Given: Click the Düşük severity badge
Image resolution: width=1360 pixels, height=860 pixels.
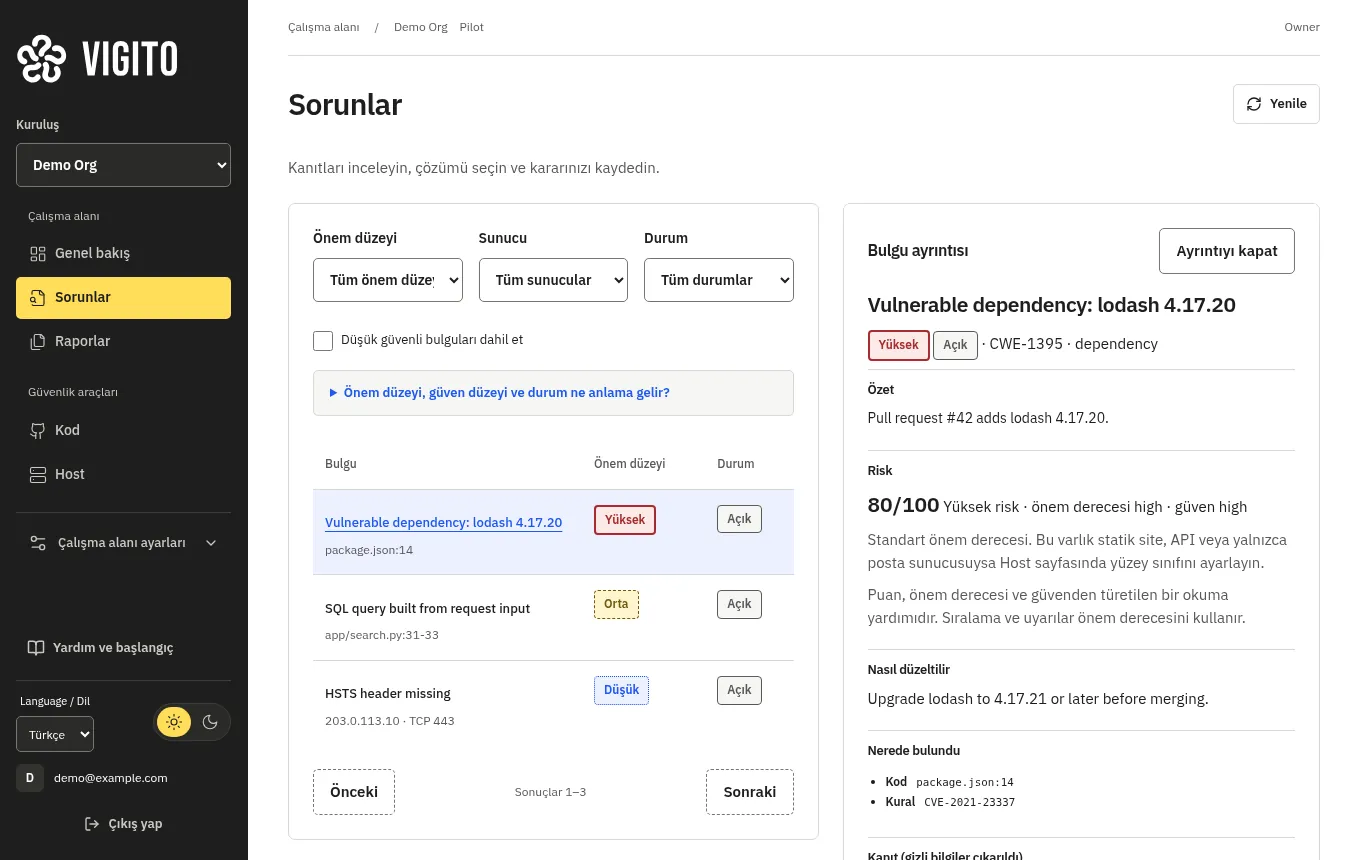Looking at the screenshot, I should (x=621, y=690).
